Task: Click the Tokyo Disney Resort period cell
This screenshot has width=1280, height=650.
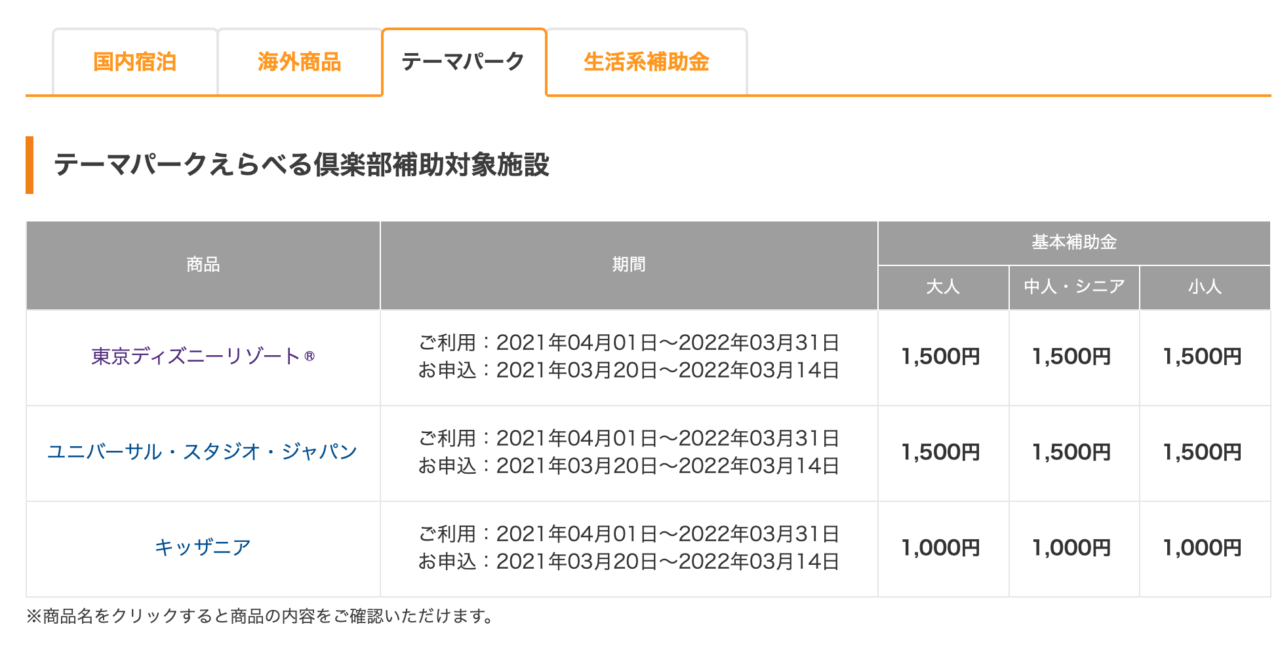Action: click(629, 357)
